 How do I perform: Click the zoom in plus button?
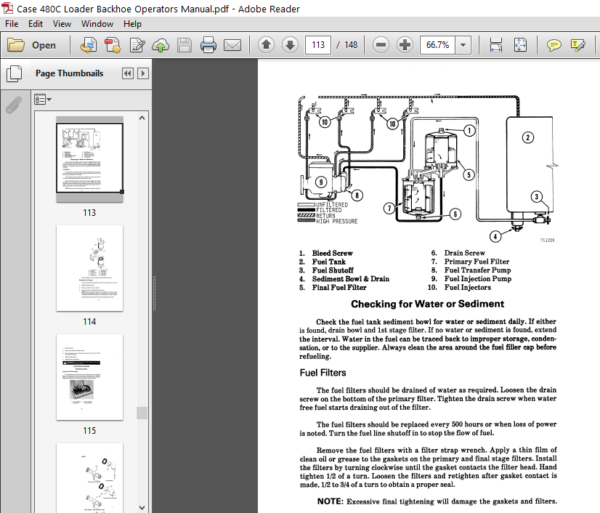point(405,45)
